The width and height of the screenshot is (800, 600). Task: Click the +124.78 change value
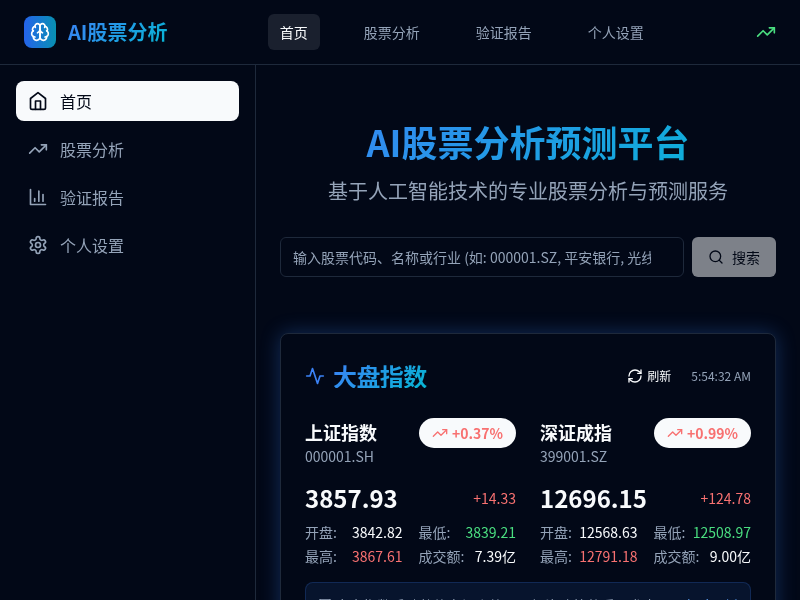point(725,498)
